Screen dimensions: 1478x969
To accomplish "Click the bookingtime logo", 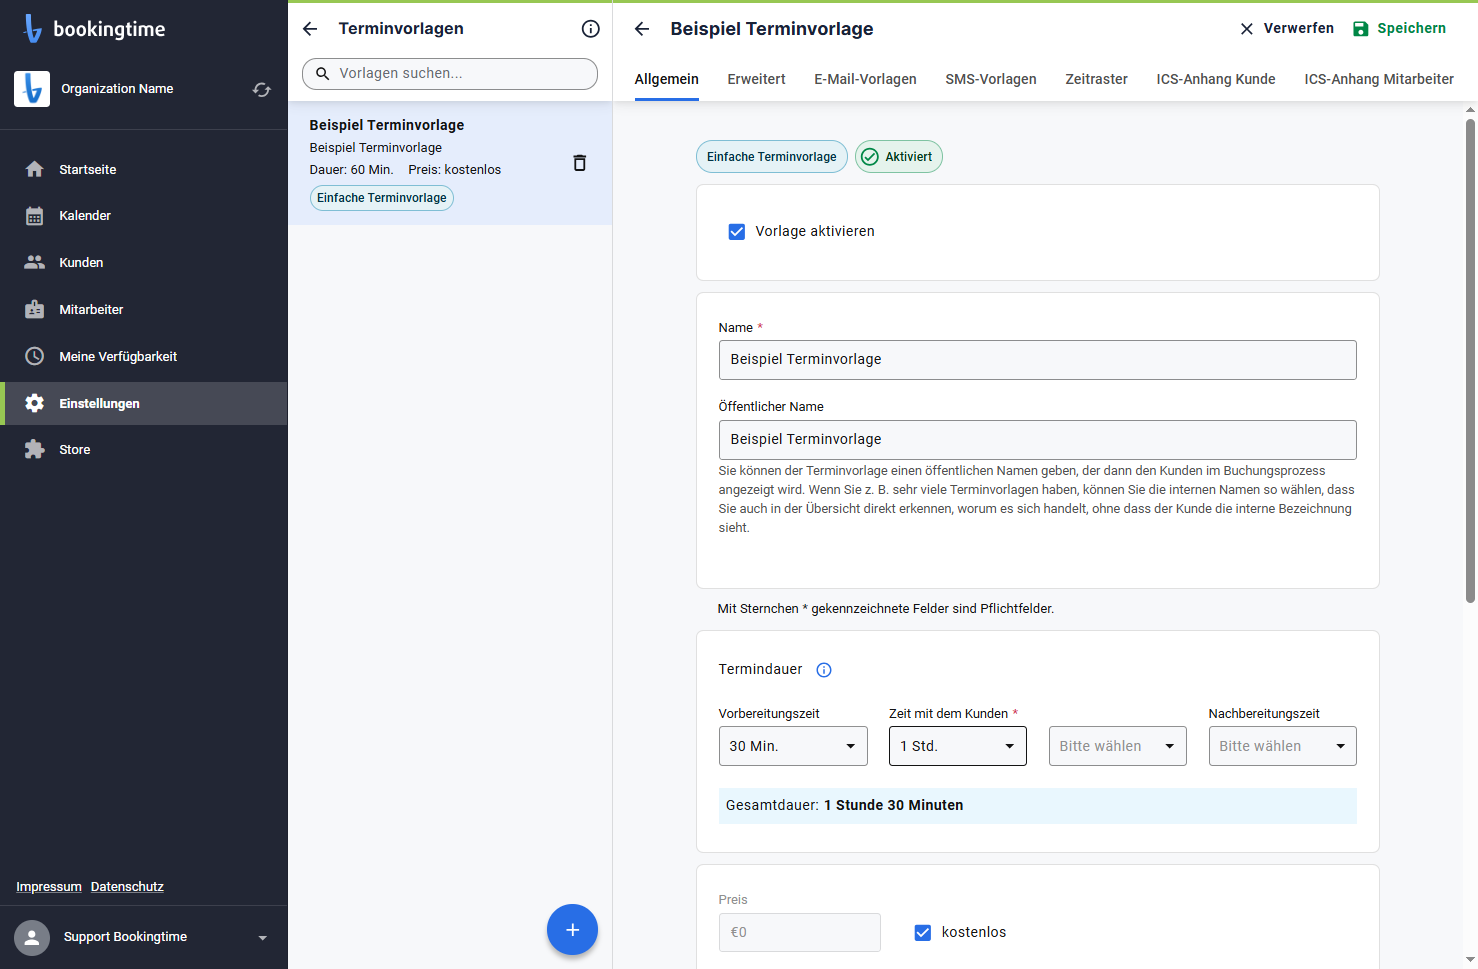I will tap(95, 29).
